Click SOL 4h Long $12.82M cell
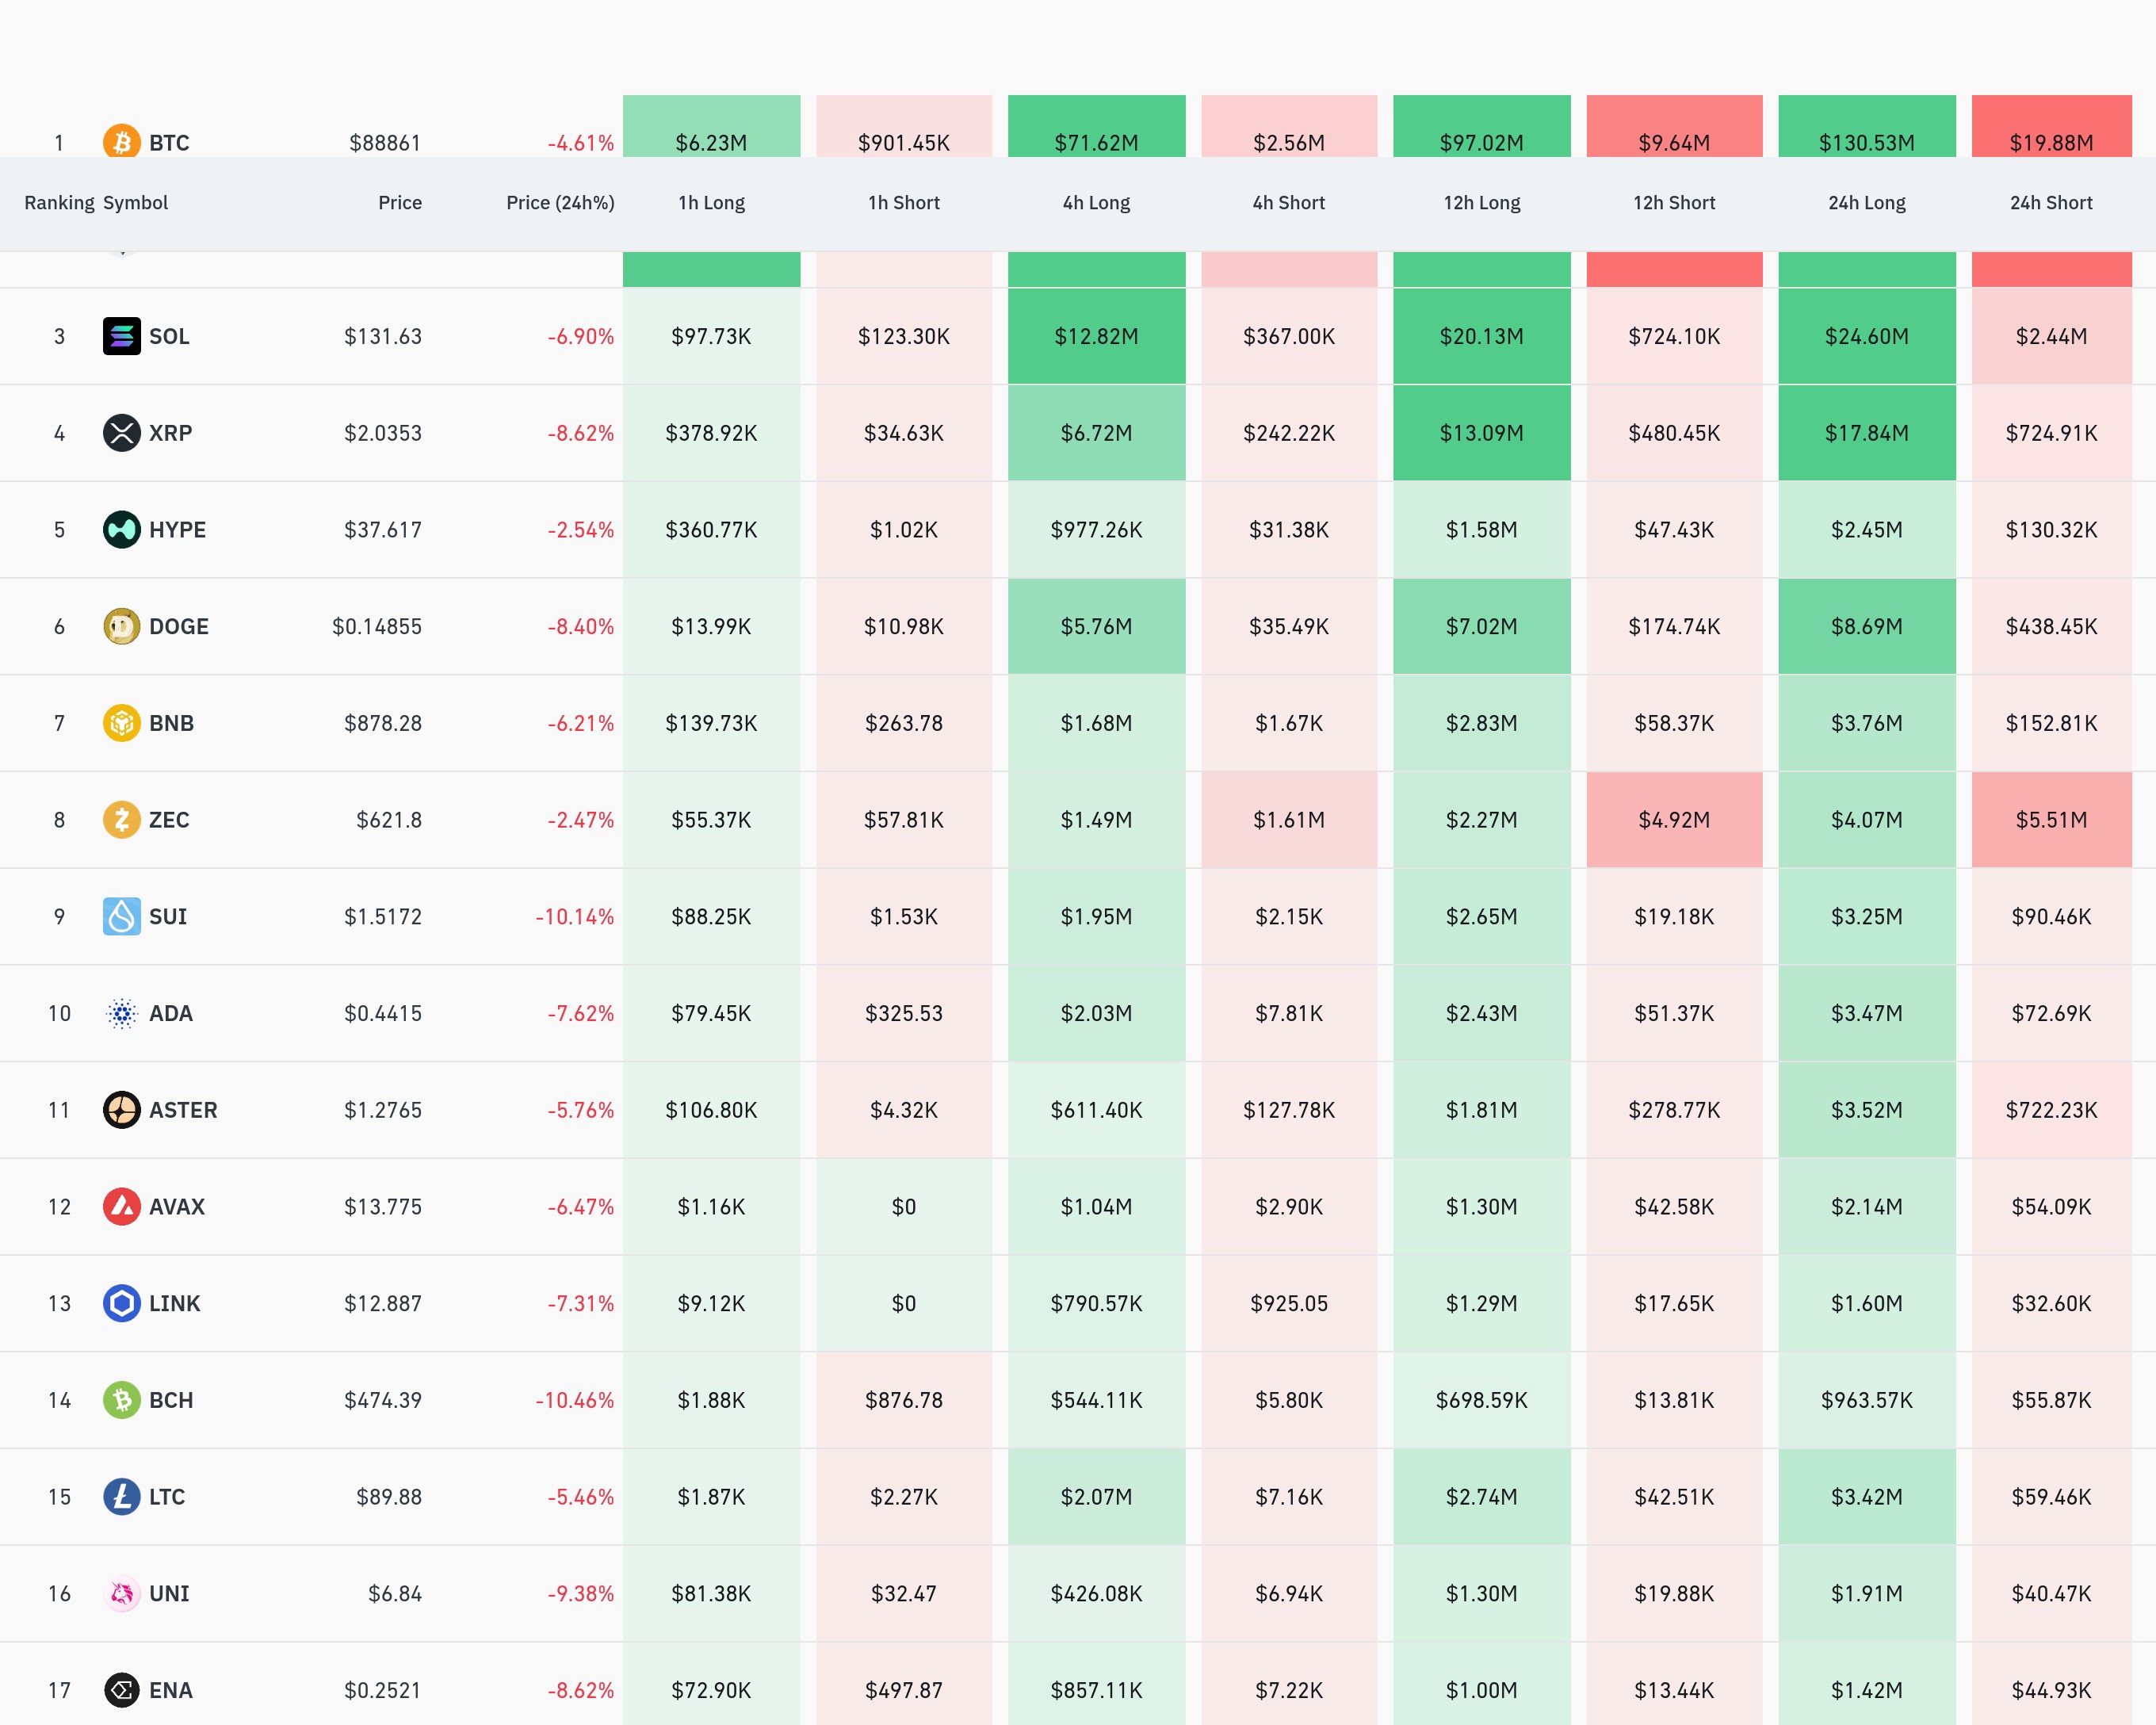Image resolution: width=2156 pixels, height=1725 pixels. 1096,336
